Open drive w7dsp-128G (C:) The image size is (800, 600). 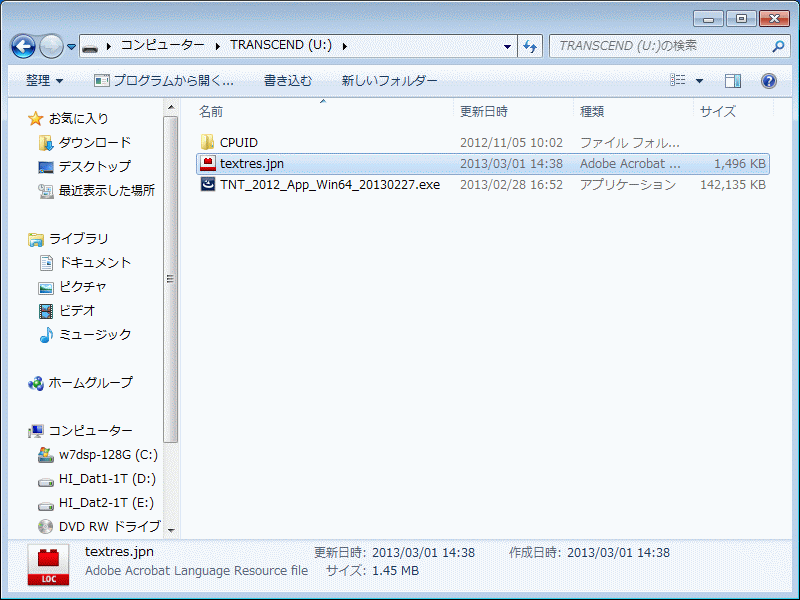coord(108,454)
